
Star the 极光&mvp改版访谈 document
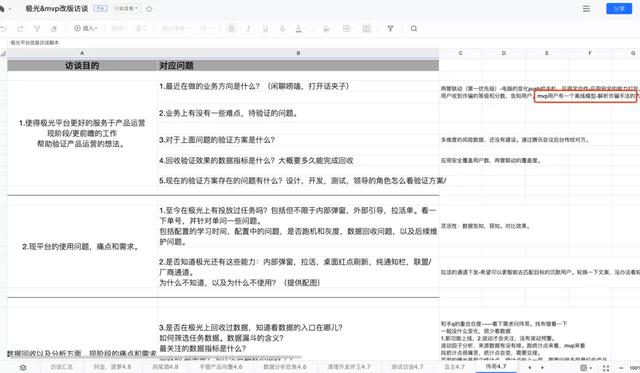149,9
